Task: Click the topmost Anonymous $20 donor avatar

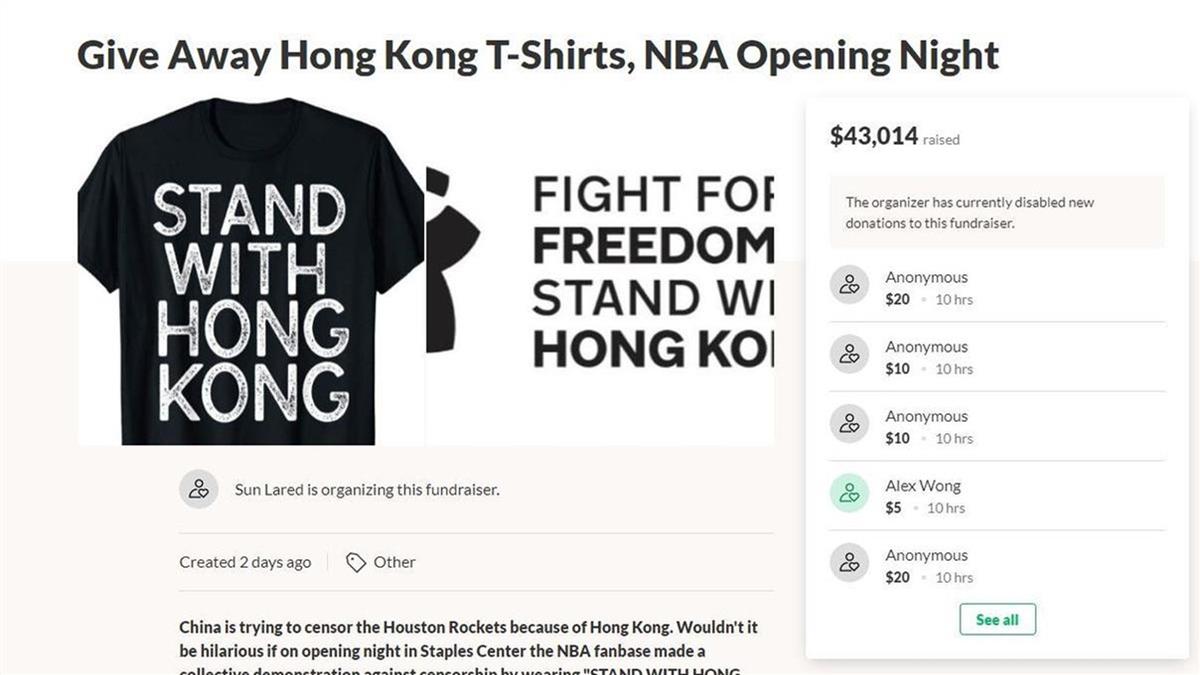Action: pos(849,285)
